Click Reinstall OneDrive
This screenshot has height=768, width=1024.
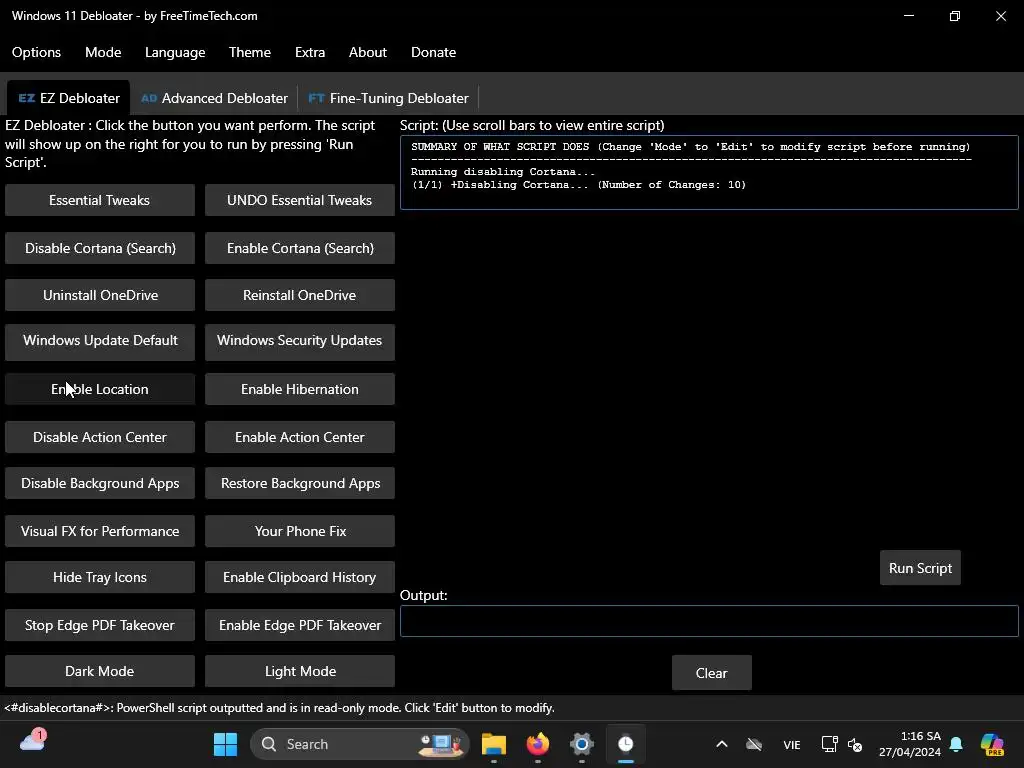(x=300, y=295)
